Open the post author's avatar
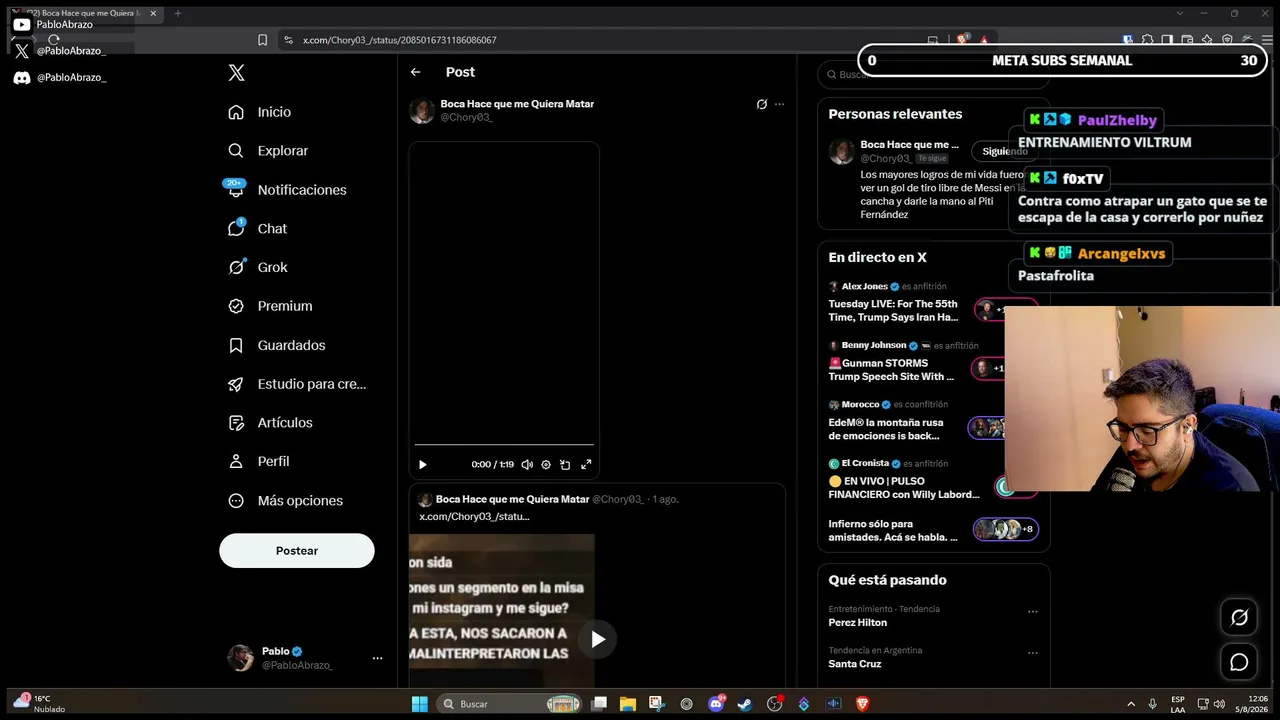The image size is (1280, 720). 422,111
